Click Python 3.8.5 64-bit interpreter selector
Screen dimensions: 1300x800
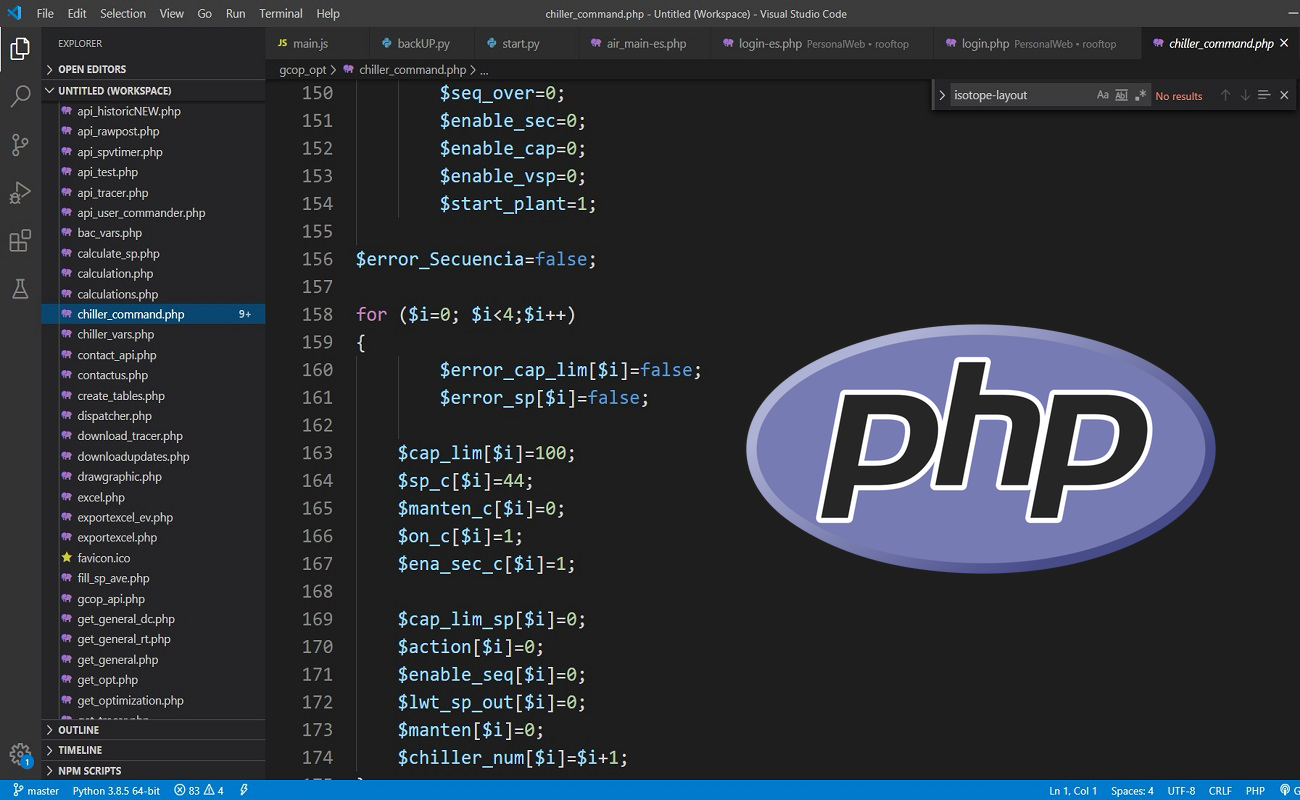click(116, 790)
